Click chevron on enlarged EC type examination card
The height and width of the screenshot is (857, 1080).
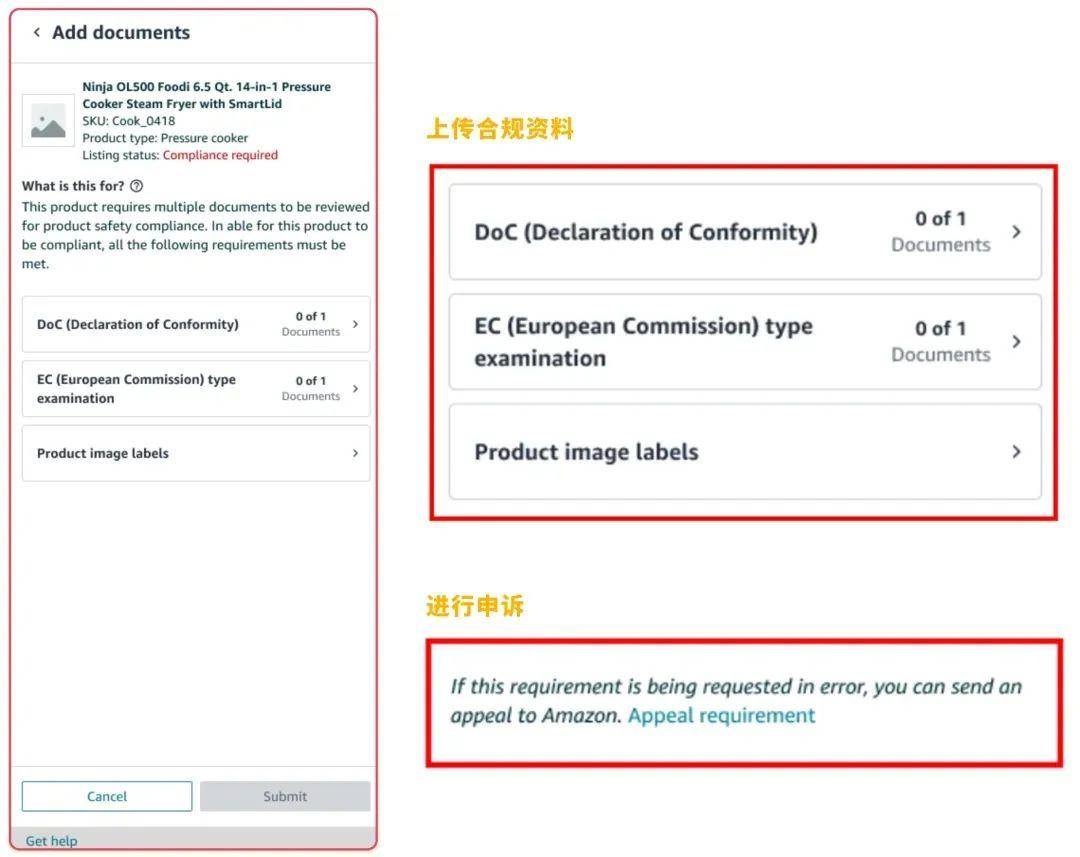[1017, 342]
